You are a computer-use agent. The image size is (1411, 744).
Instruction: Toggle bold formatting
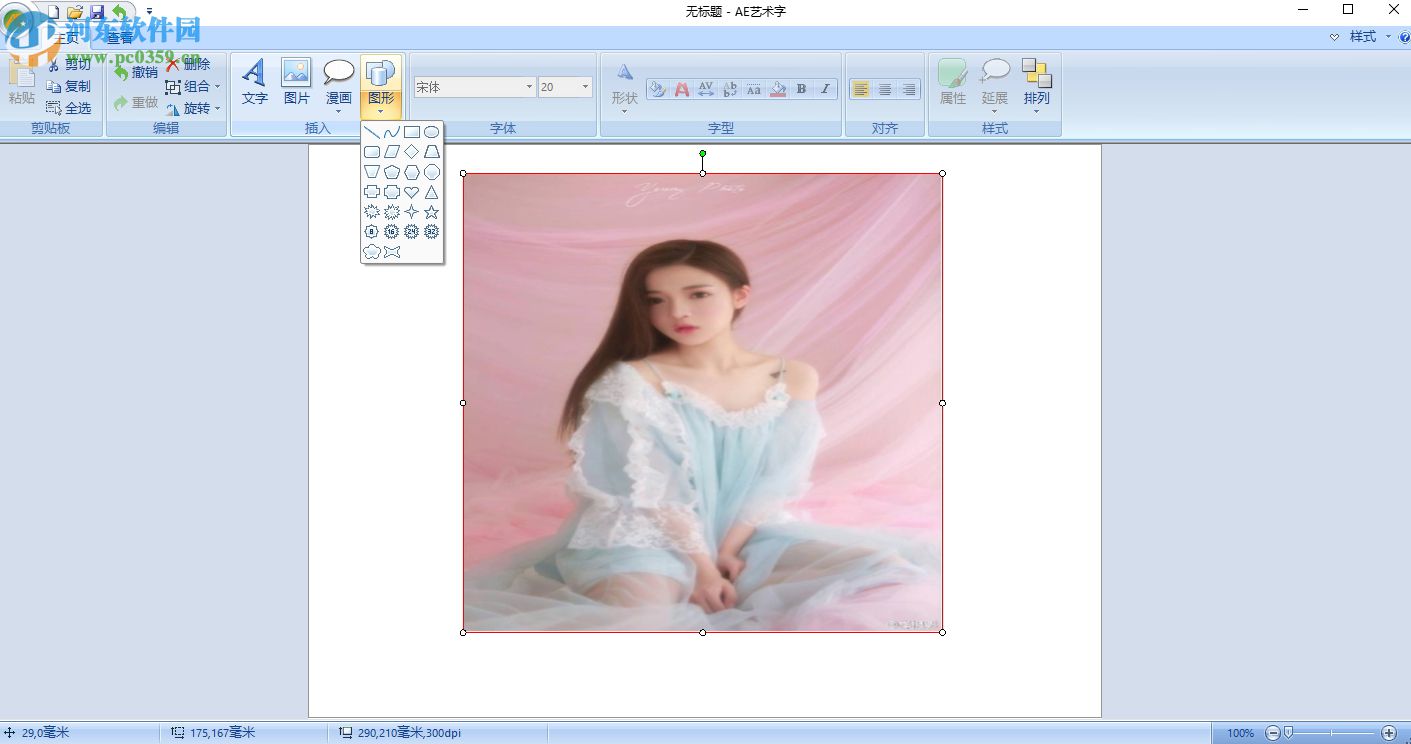[x=802, y=89]
